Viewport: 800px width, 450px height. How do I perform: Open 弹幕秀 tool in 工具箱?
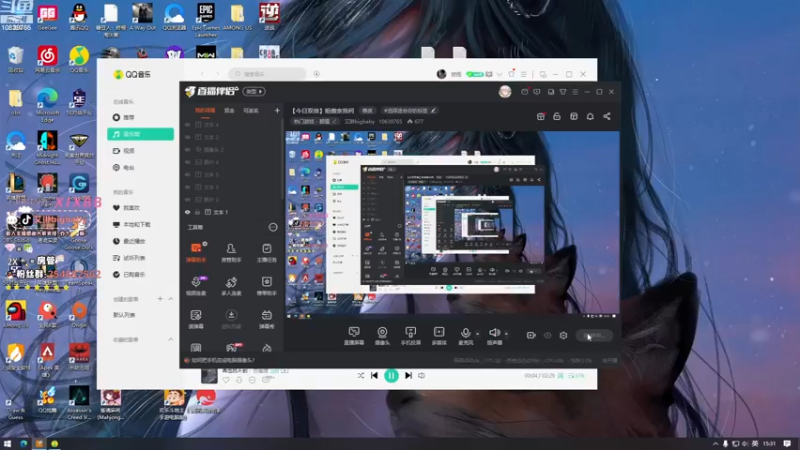(x=266, y=319)
